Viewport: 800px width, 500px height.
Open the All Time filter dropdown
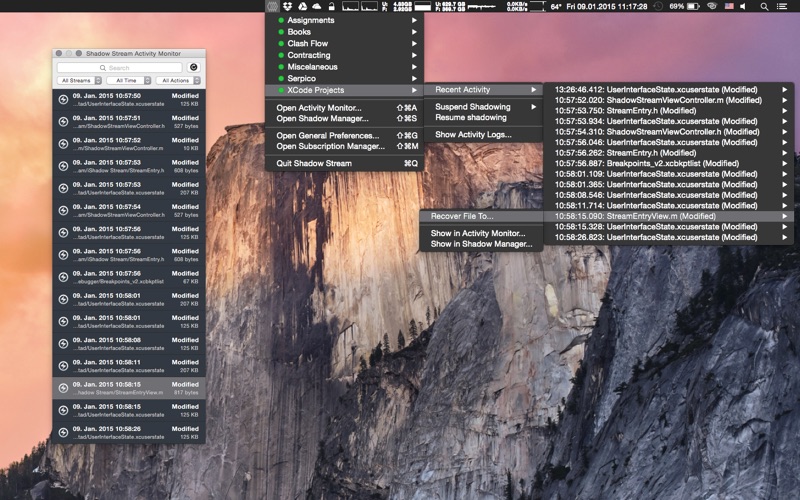(x=129, y=81)
